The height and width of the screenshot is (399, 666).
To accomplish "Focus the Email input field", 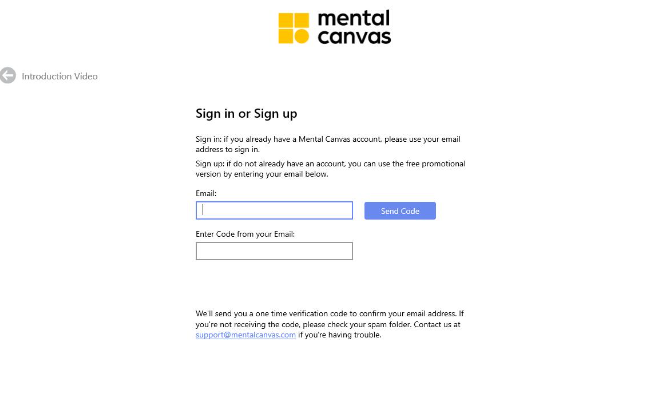I will coord(274,210).
